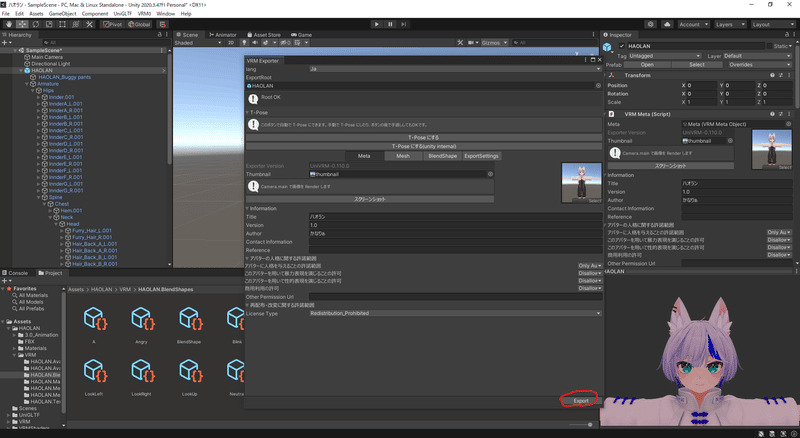The image size is (800, 438).
Task: Open Transform component help icon
Action: point(772,75)
